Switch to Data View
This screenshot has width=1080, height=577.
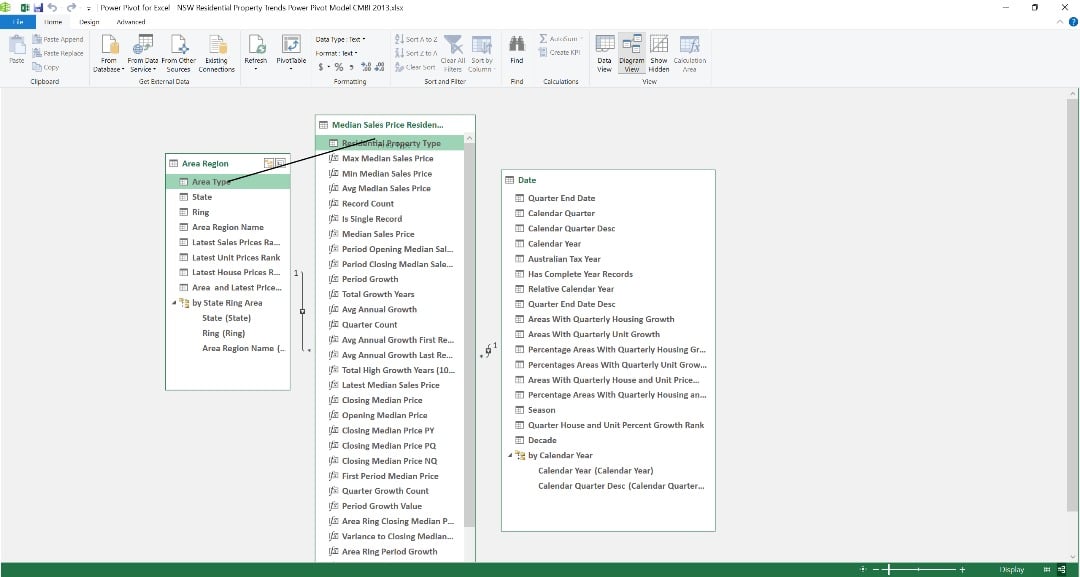(x=604, y=54)
